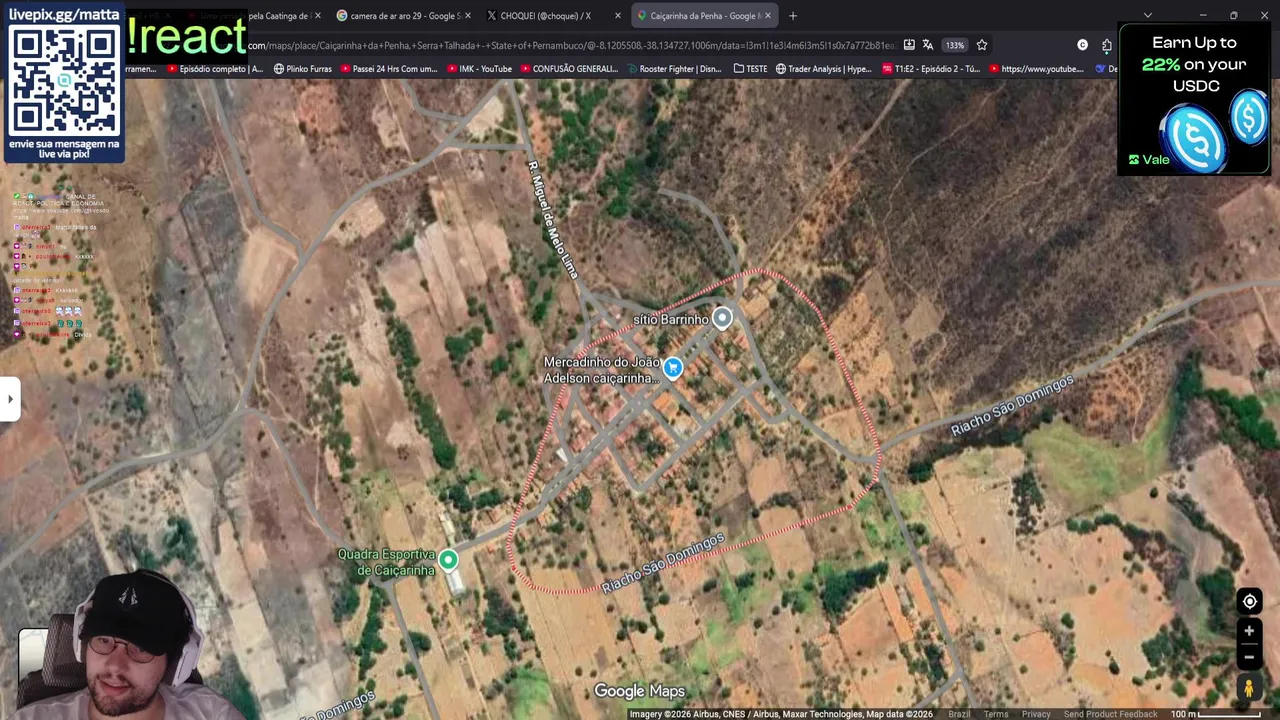This screenshot has height=720, width=1280.
Task: Open the browser extensions puzzle icon
Action: coord(1107,45)
